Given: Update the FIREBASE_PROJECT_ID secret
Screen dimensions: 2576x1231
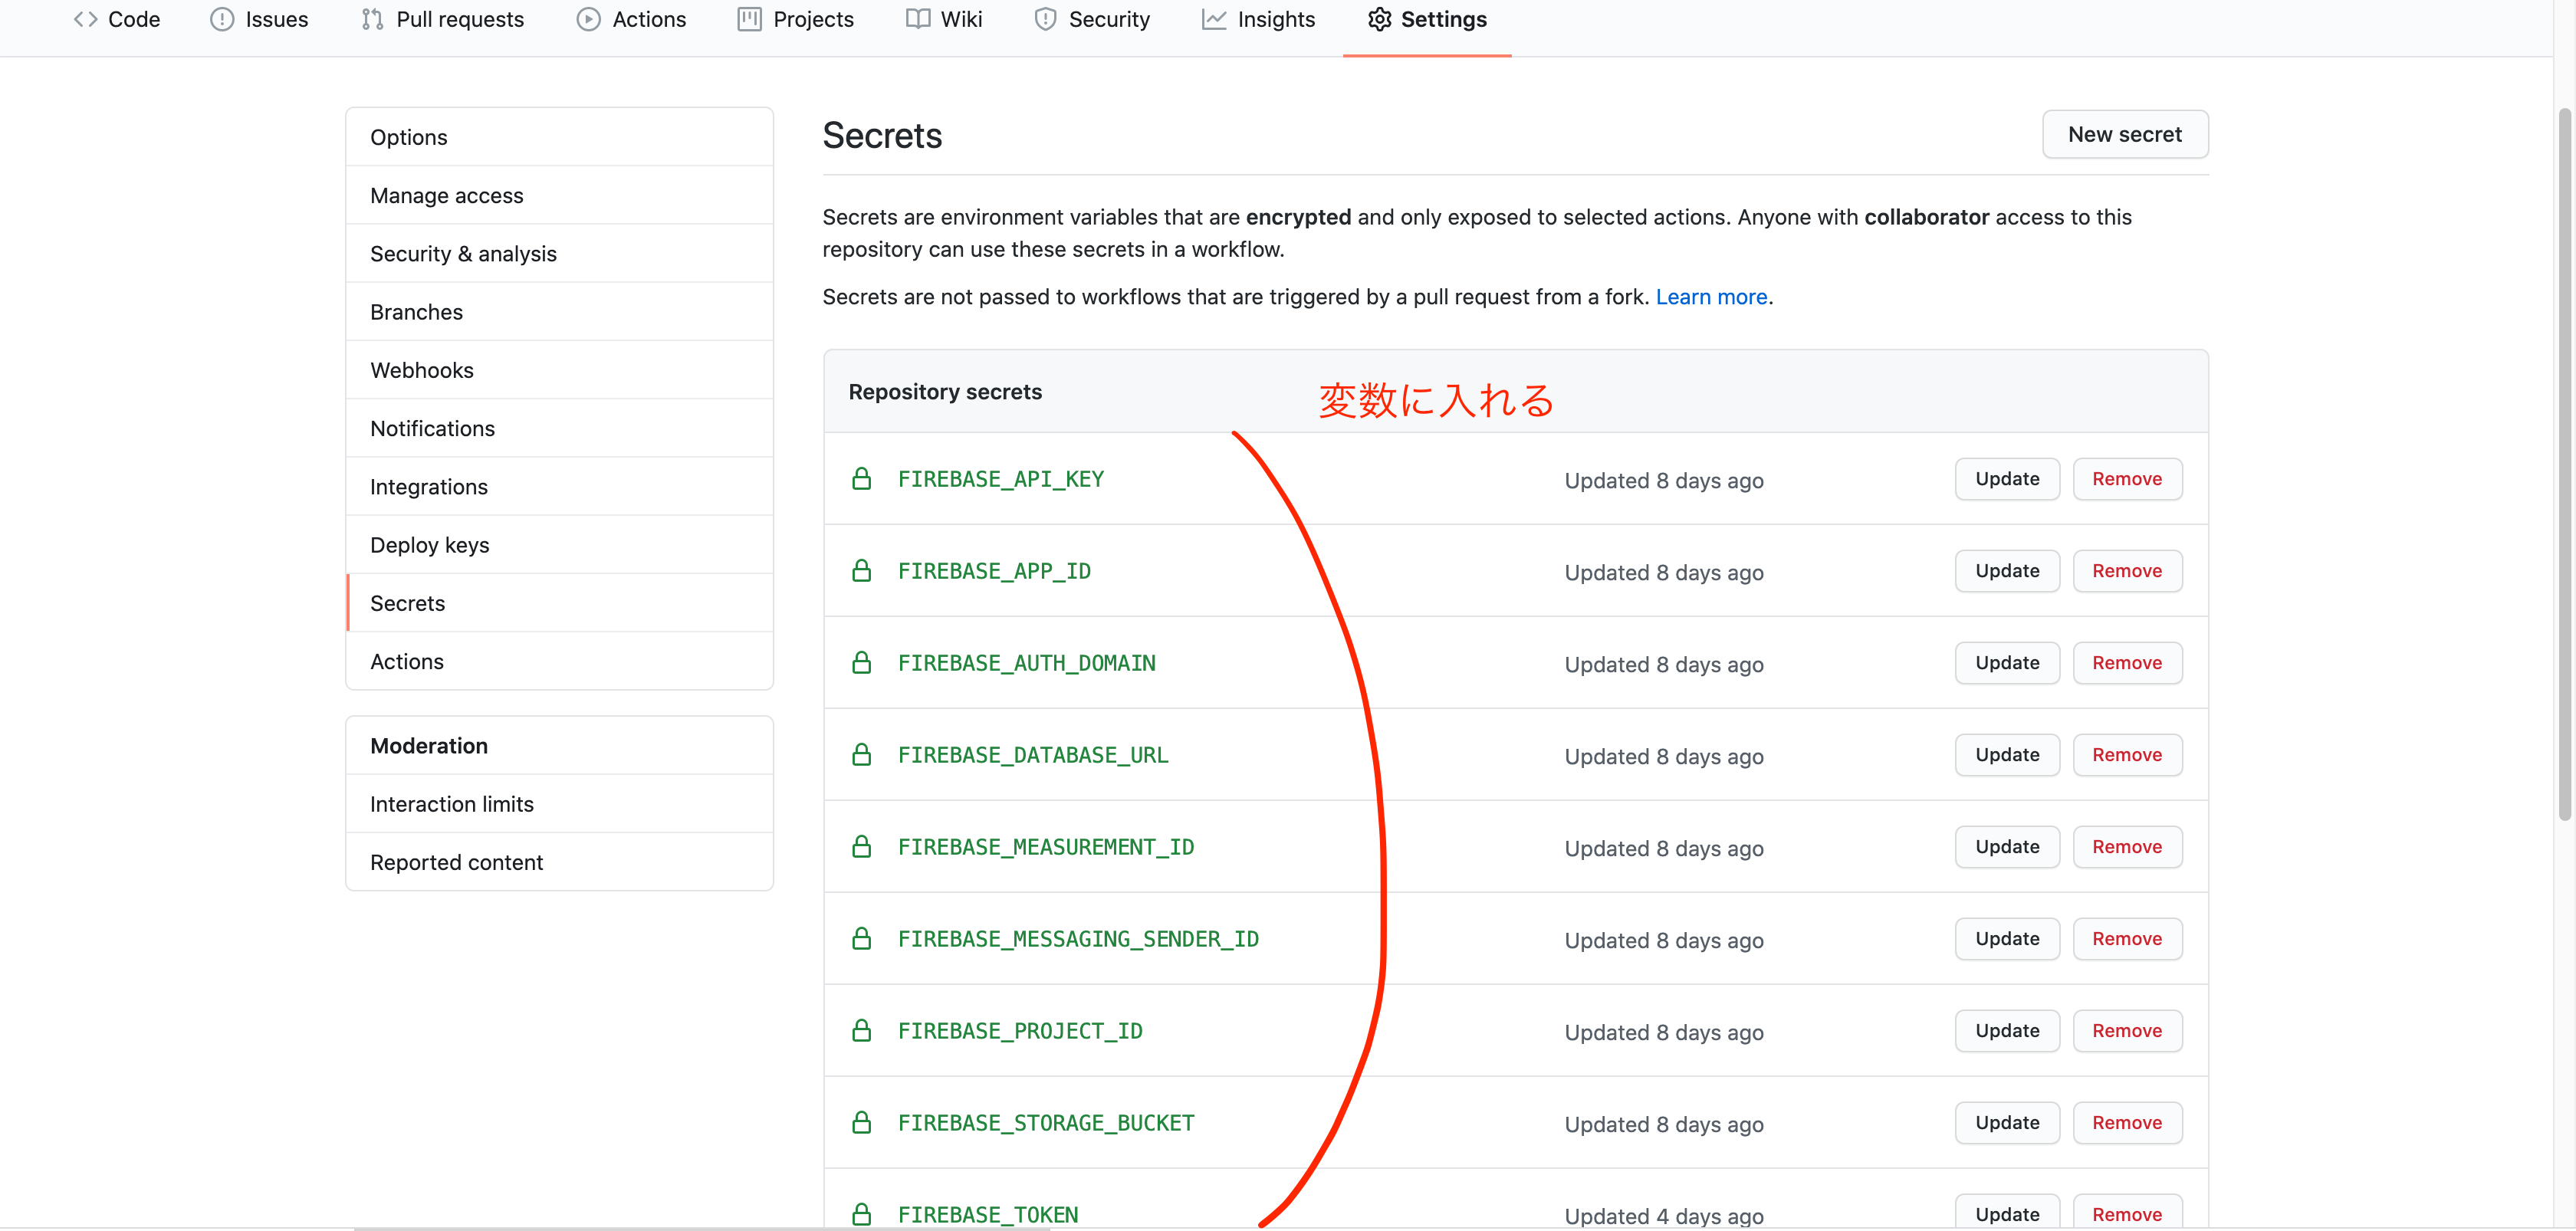Looking at the screenshot, I should click(2006, 1031).
